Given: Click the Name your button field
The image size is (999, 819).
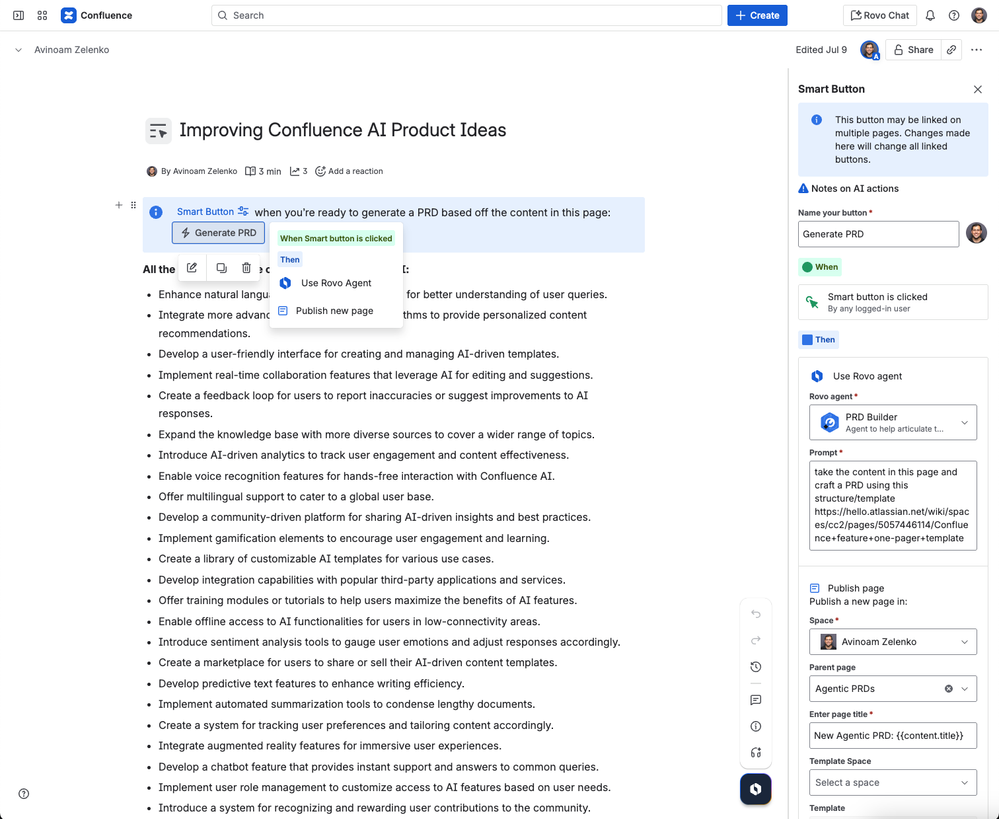Looking at the screenshot, I should tap(878, 234).
